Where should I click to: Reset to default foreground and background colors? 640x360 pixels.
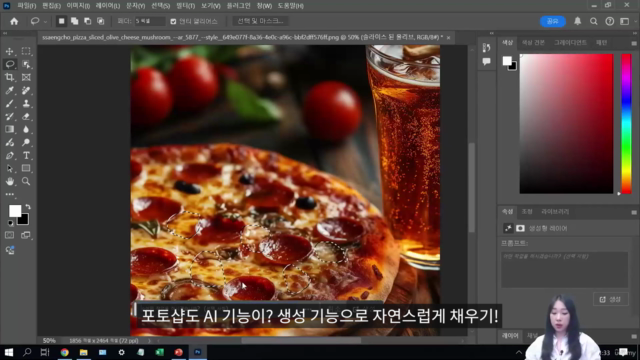[10, 223]
